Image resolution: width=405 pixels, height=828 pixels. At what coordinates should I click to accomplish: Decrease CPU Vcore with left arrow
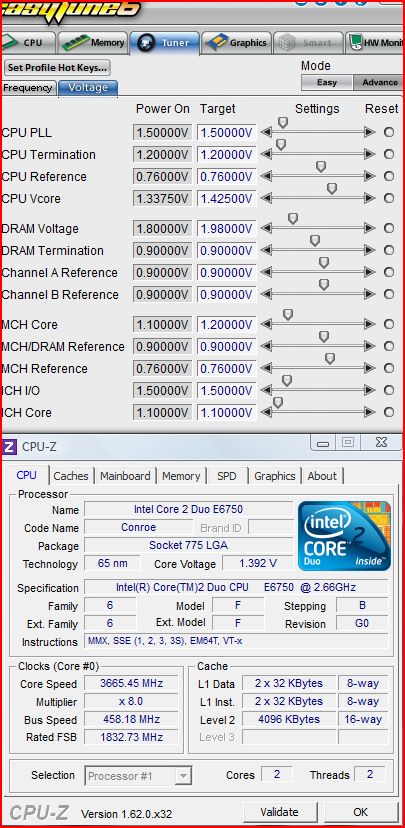click(x=267, y=199)
